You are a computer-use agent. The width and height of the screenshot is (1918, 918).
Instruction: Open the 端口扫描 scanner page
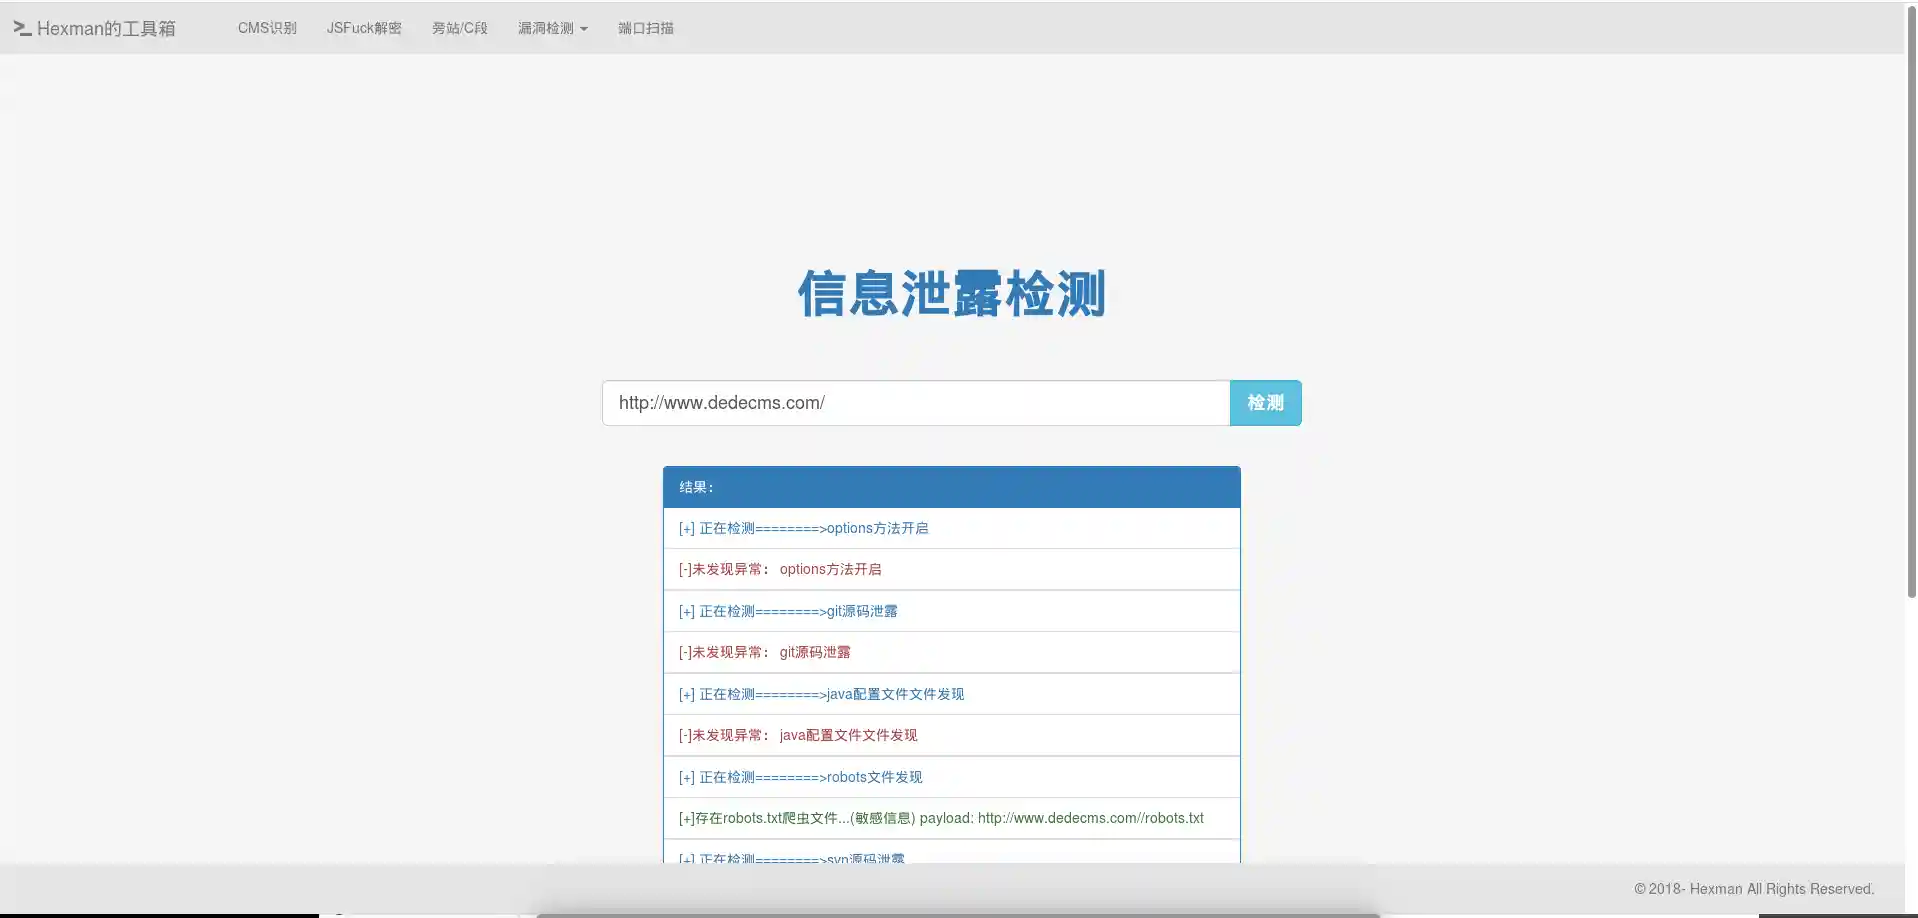[x=645, y=28]
